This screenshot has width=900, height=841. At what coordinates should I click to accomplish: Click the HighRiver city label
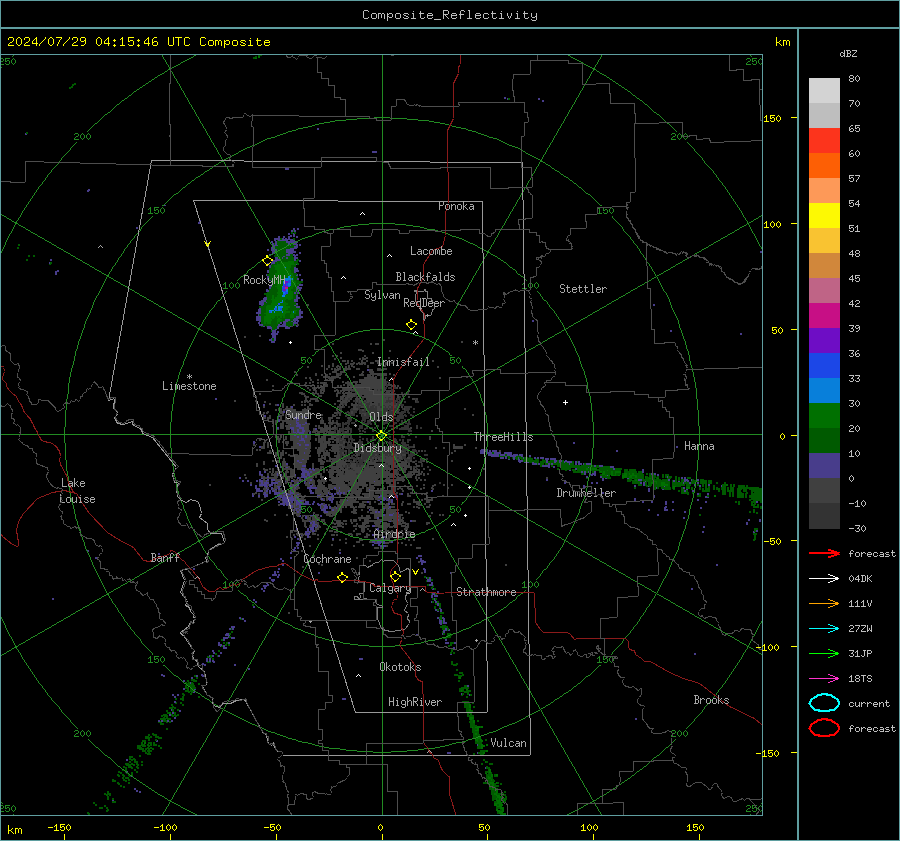click(x=415, y=702)
